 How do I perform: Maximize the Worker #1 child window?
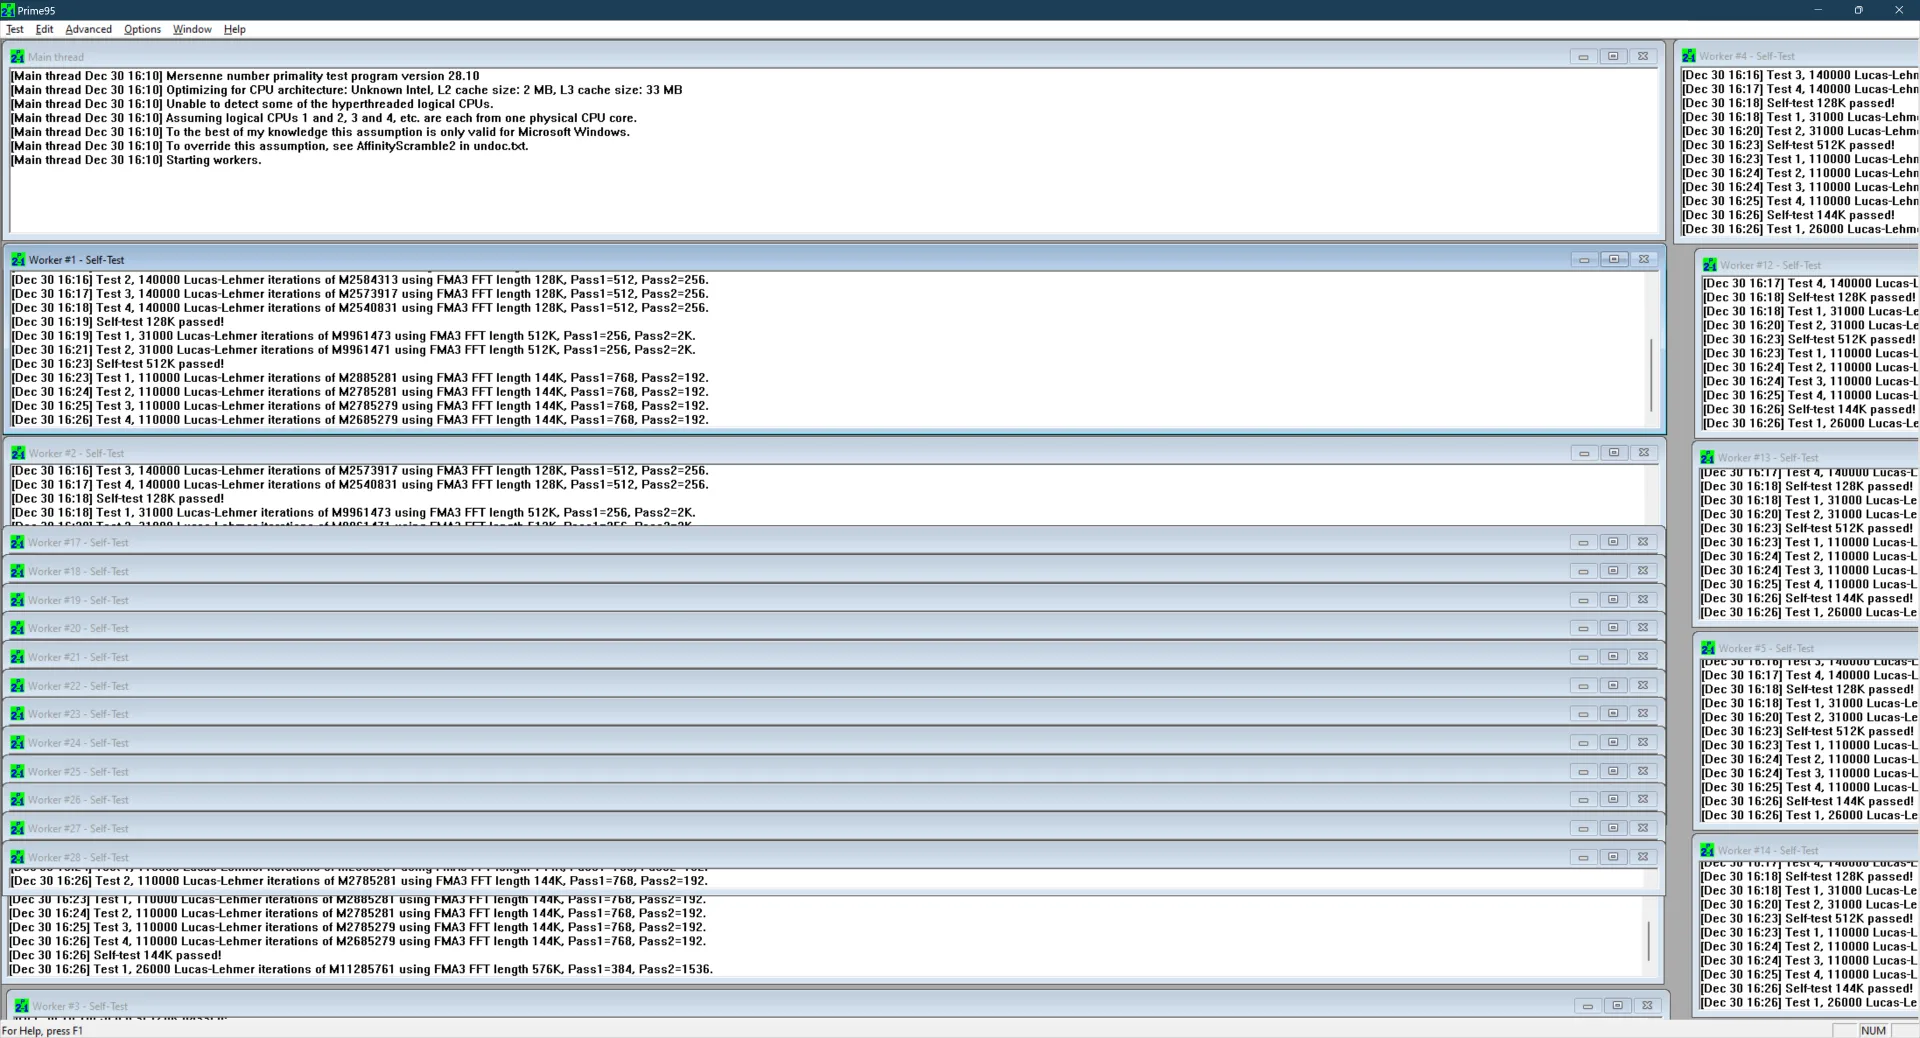[1614, 260]
